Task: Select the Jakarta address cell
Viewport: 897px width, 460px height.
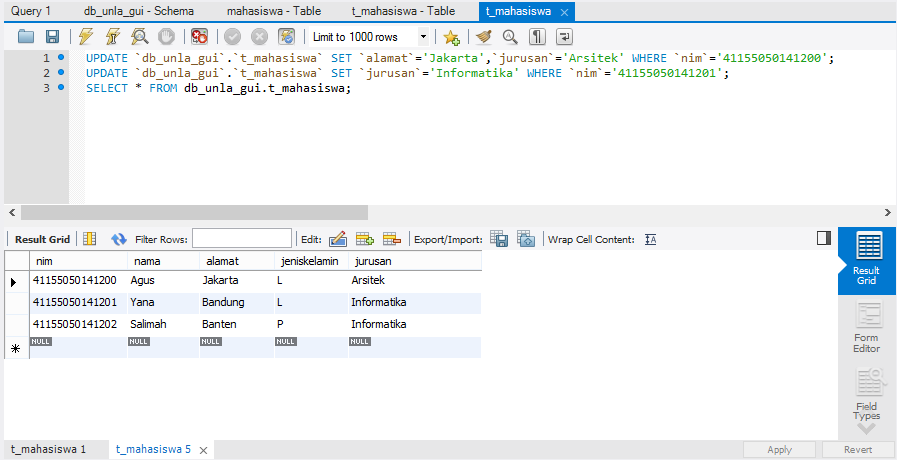Action: (x=237, y=281)
